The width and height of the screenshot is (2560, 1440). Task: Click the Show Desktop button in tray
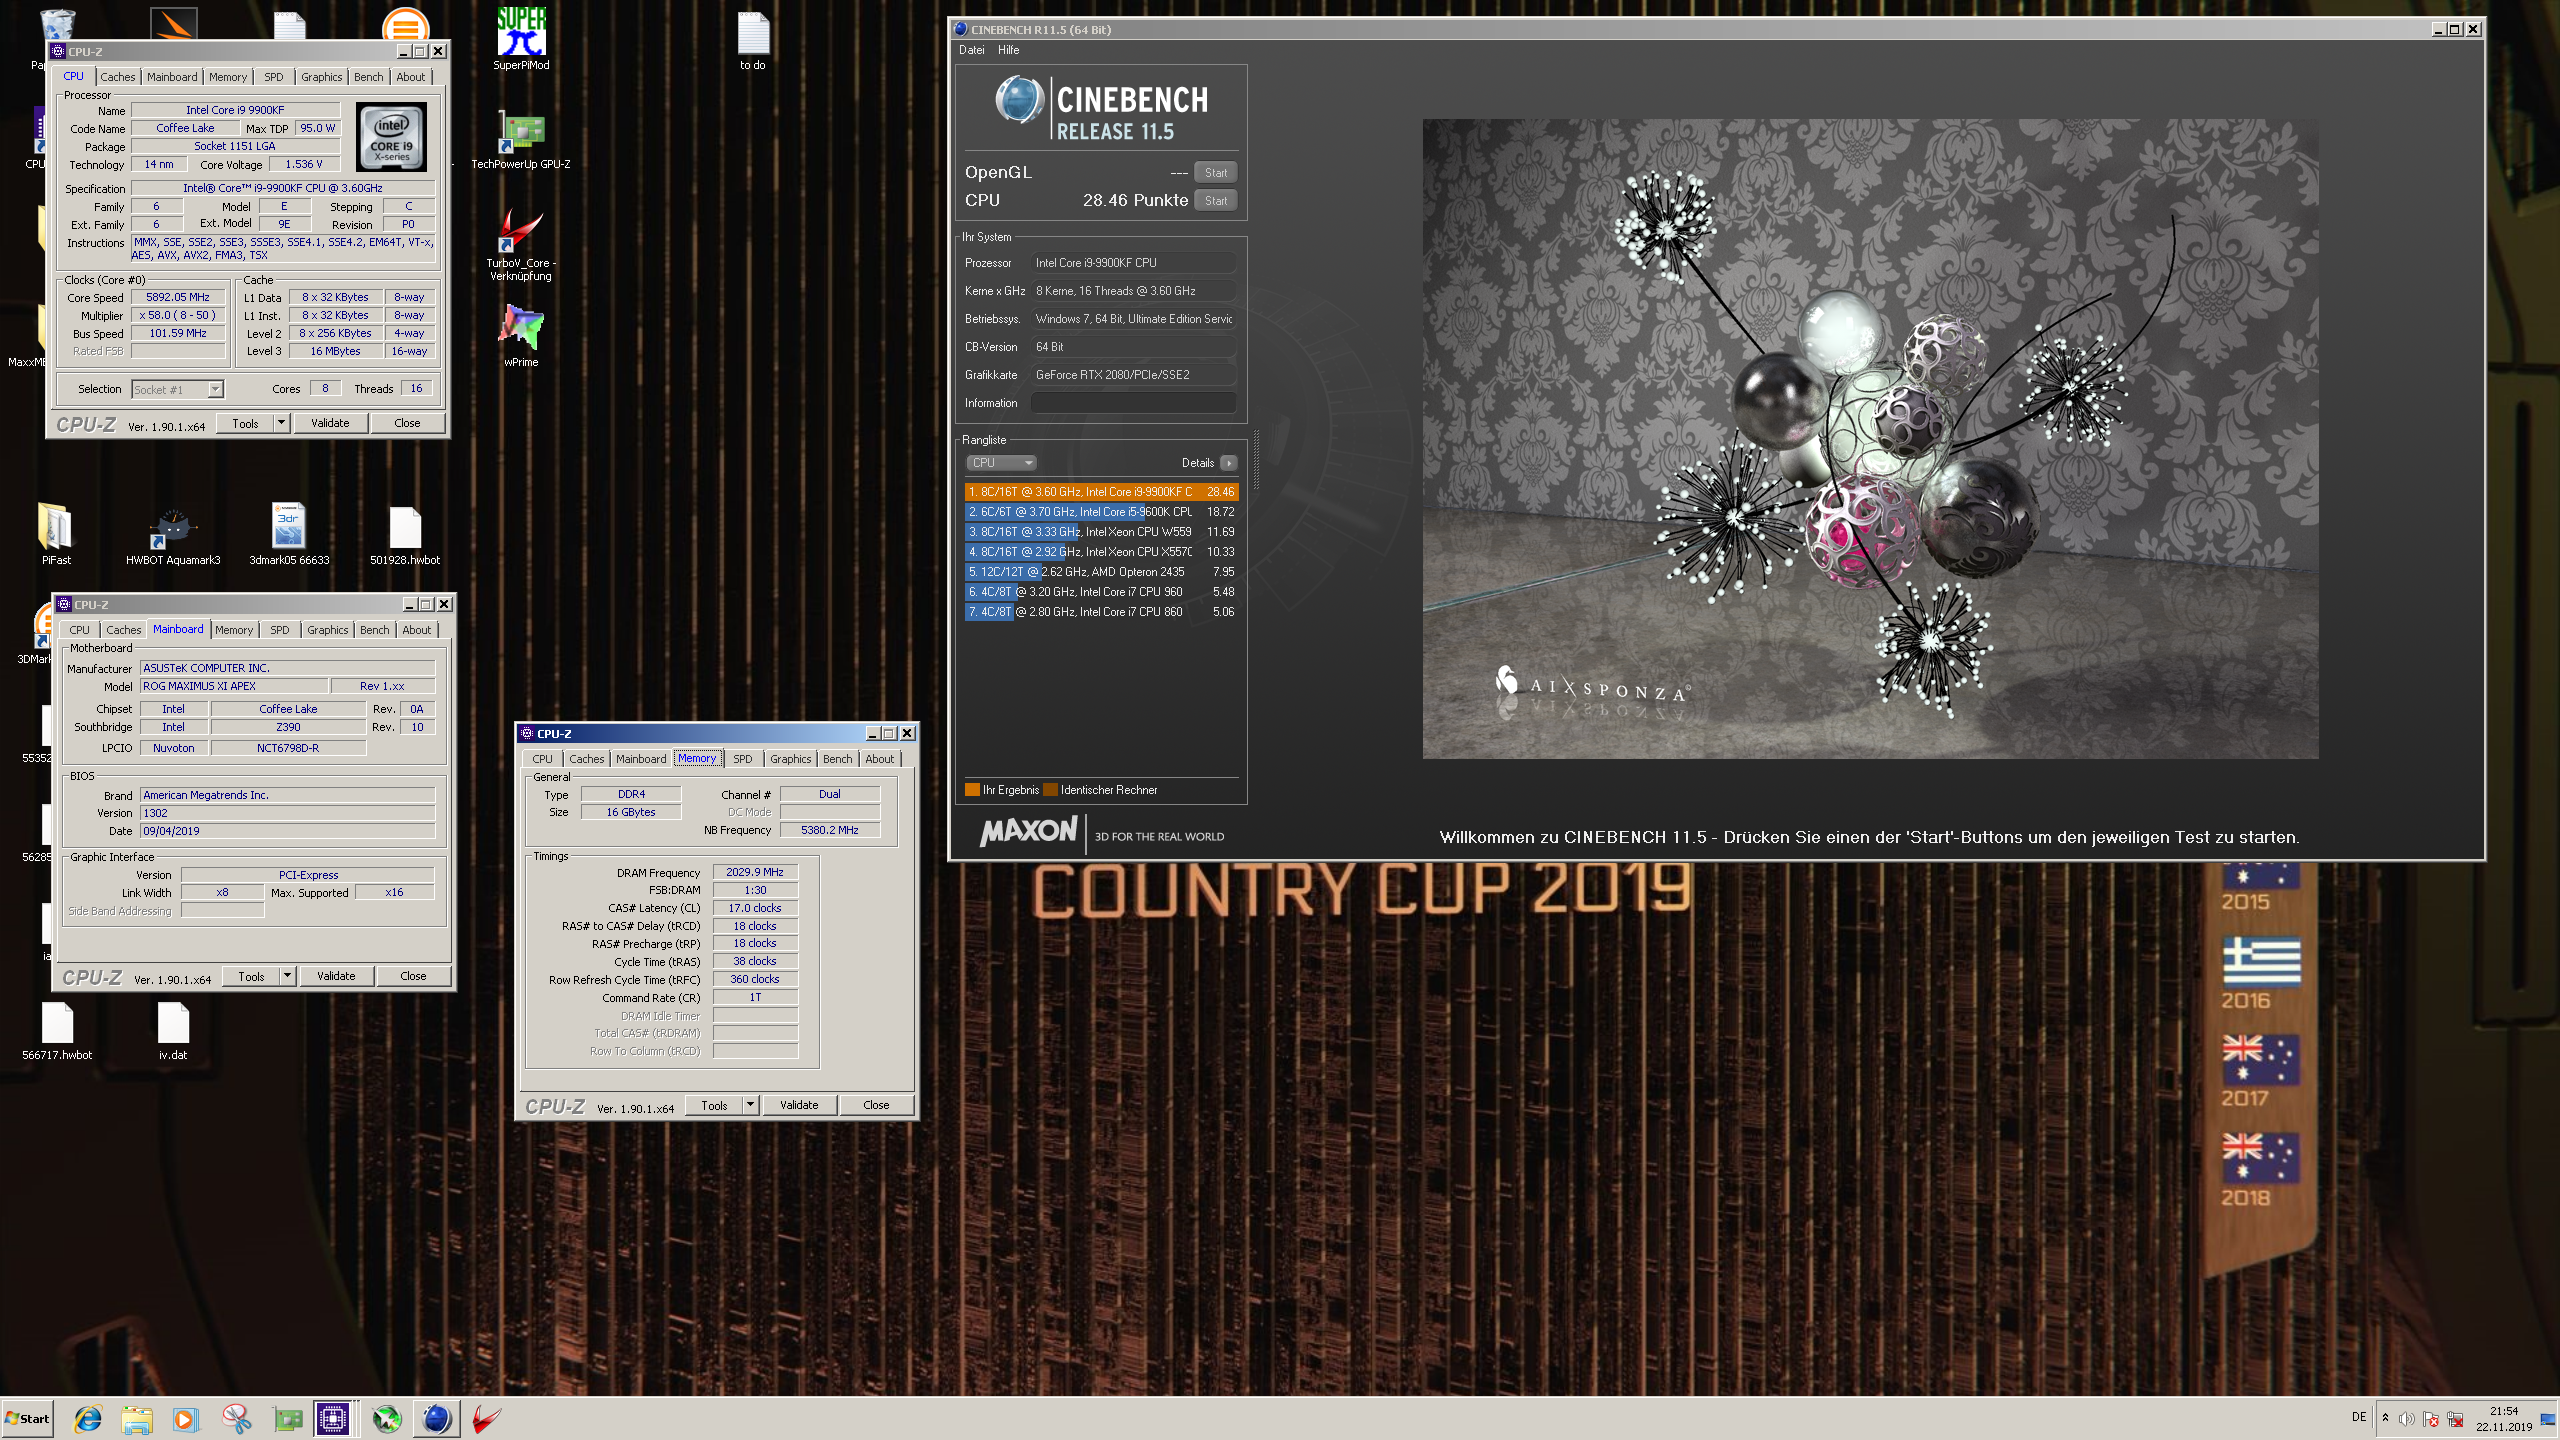pos(2549,1419)
